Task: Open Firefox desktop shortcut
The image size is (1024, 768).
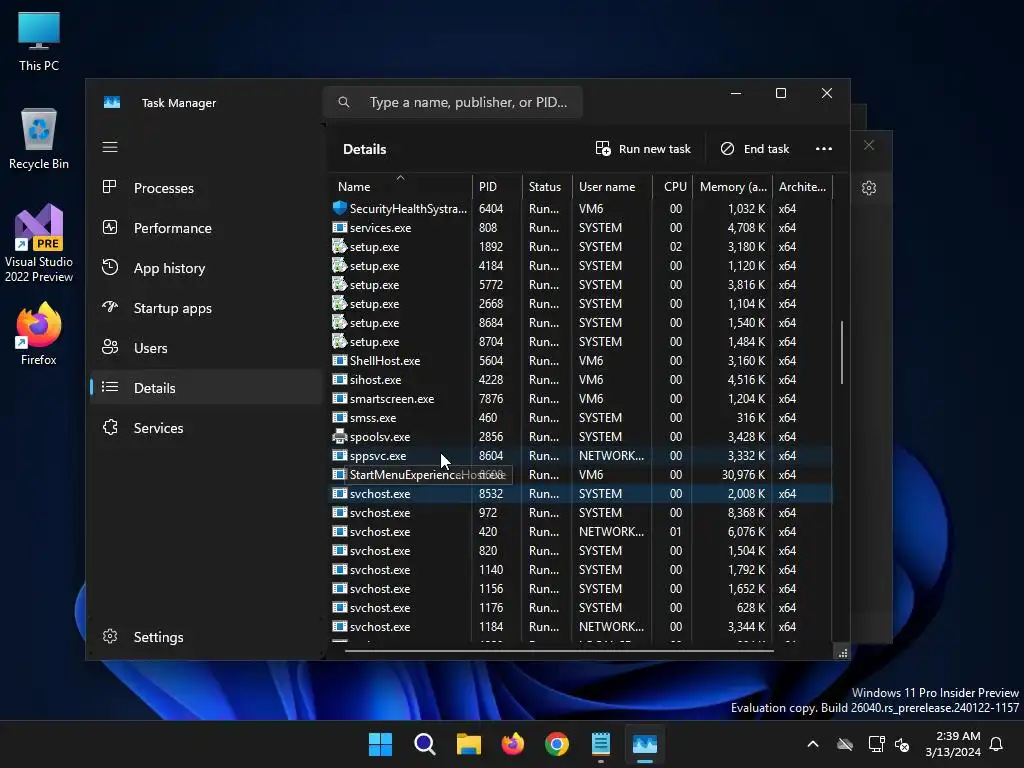Action: click(39, 334)
